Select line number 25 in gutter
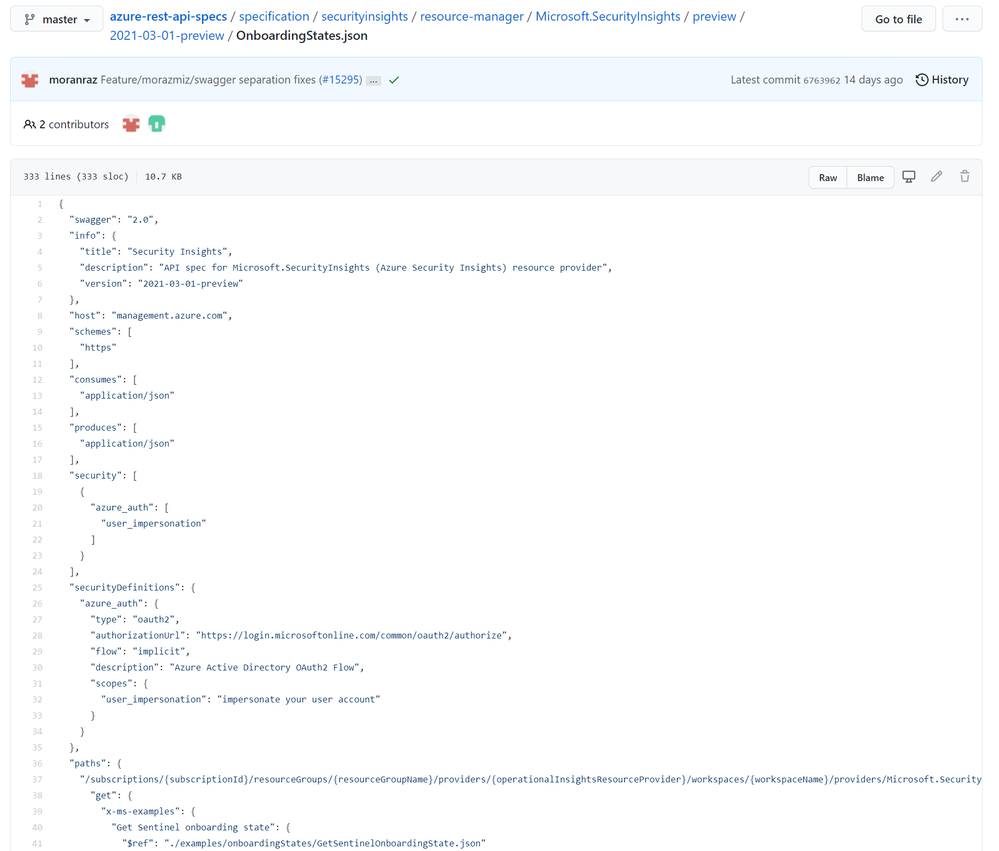Screen dimensions: 999x851 [38, 588]
